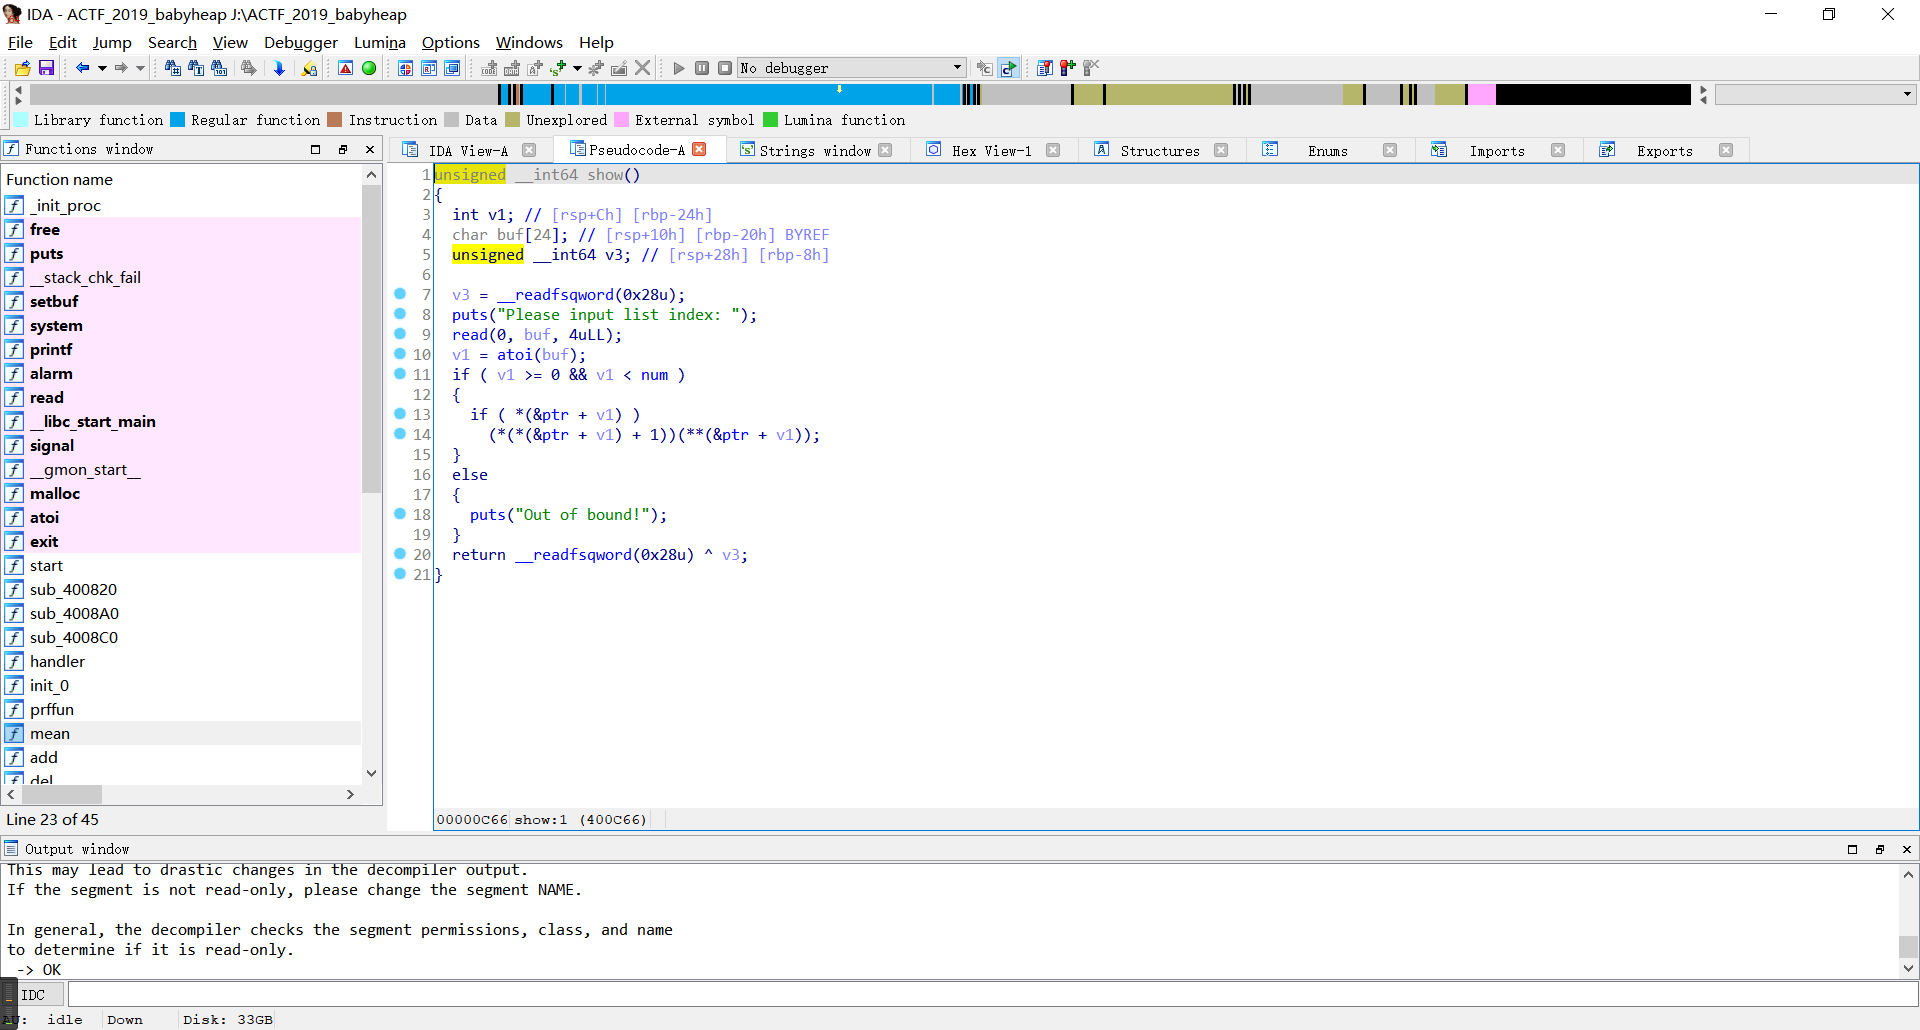Open dropdown at right of navigation band
The image size is (1920, 1030).
(1907, 94)
